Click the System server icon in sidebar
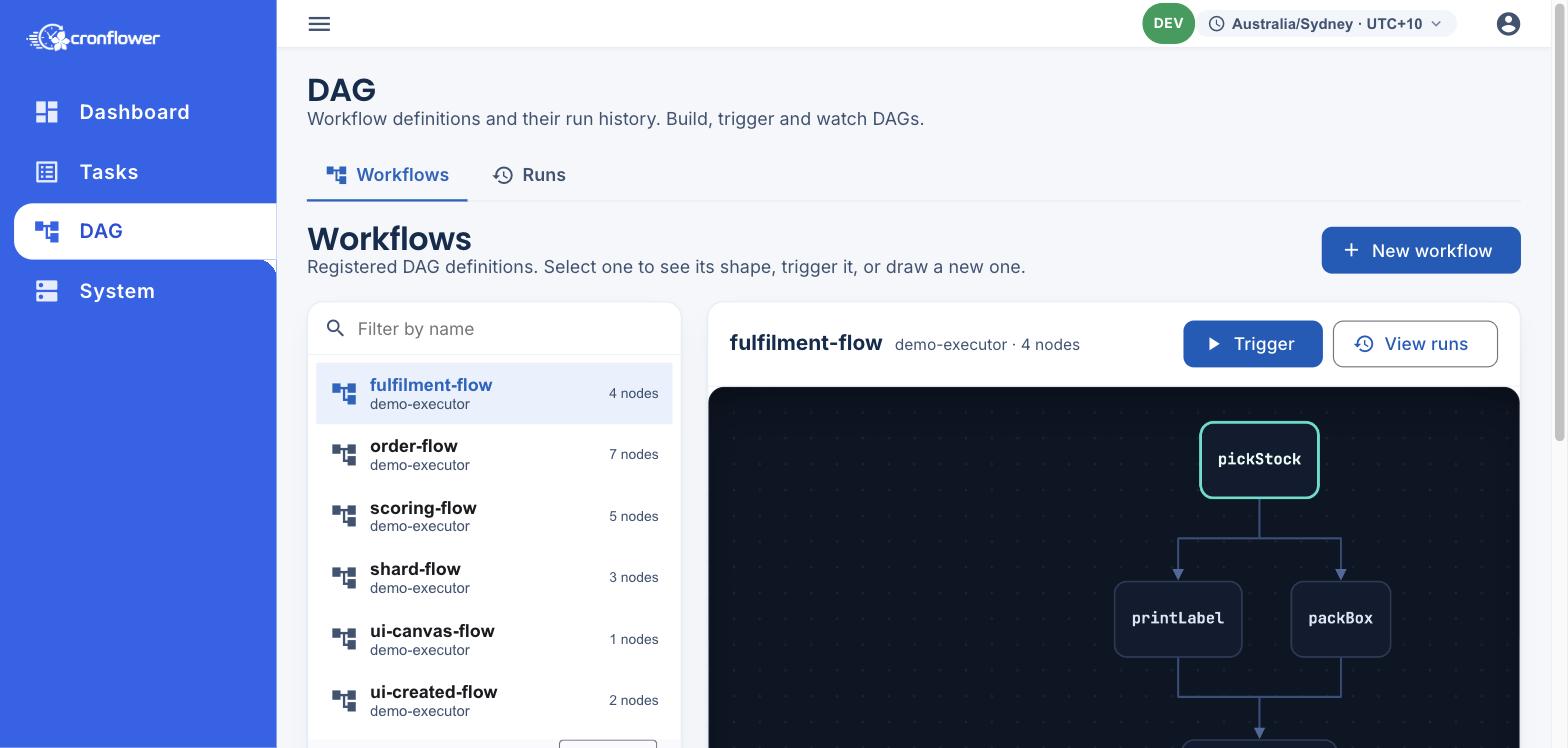 47,291
